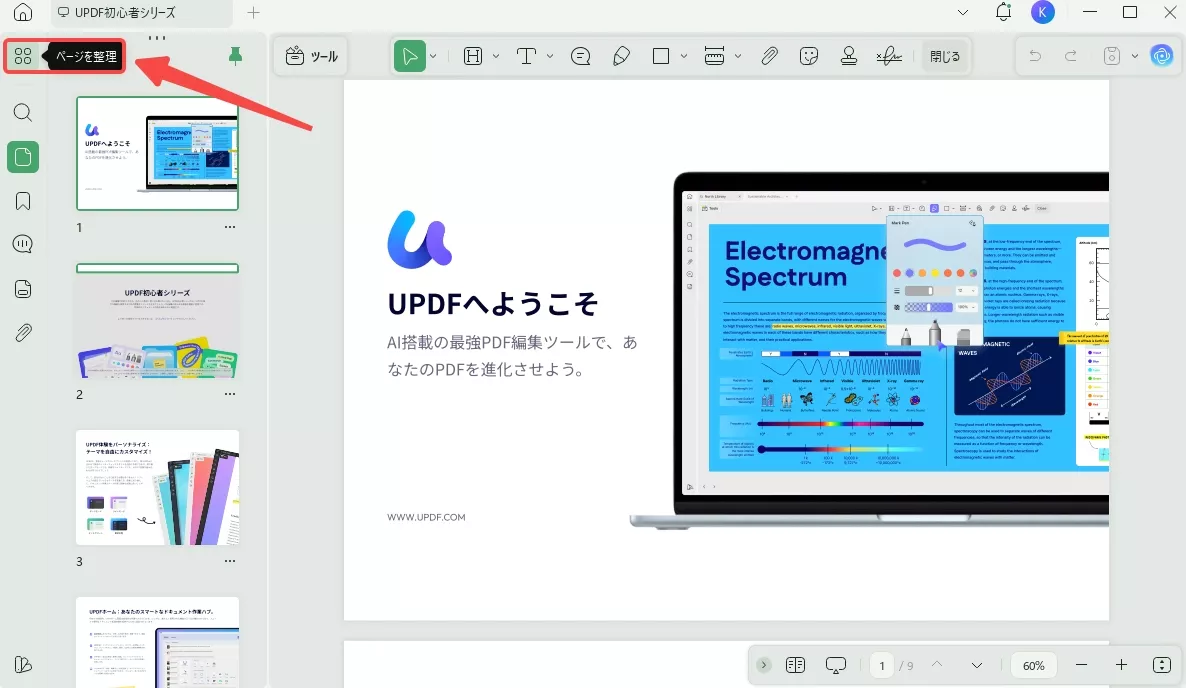The width and height of the screenshot is (1186, 688).
Task: Open the Attachments paperclip icon
Action: pos(22,332)
